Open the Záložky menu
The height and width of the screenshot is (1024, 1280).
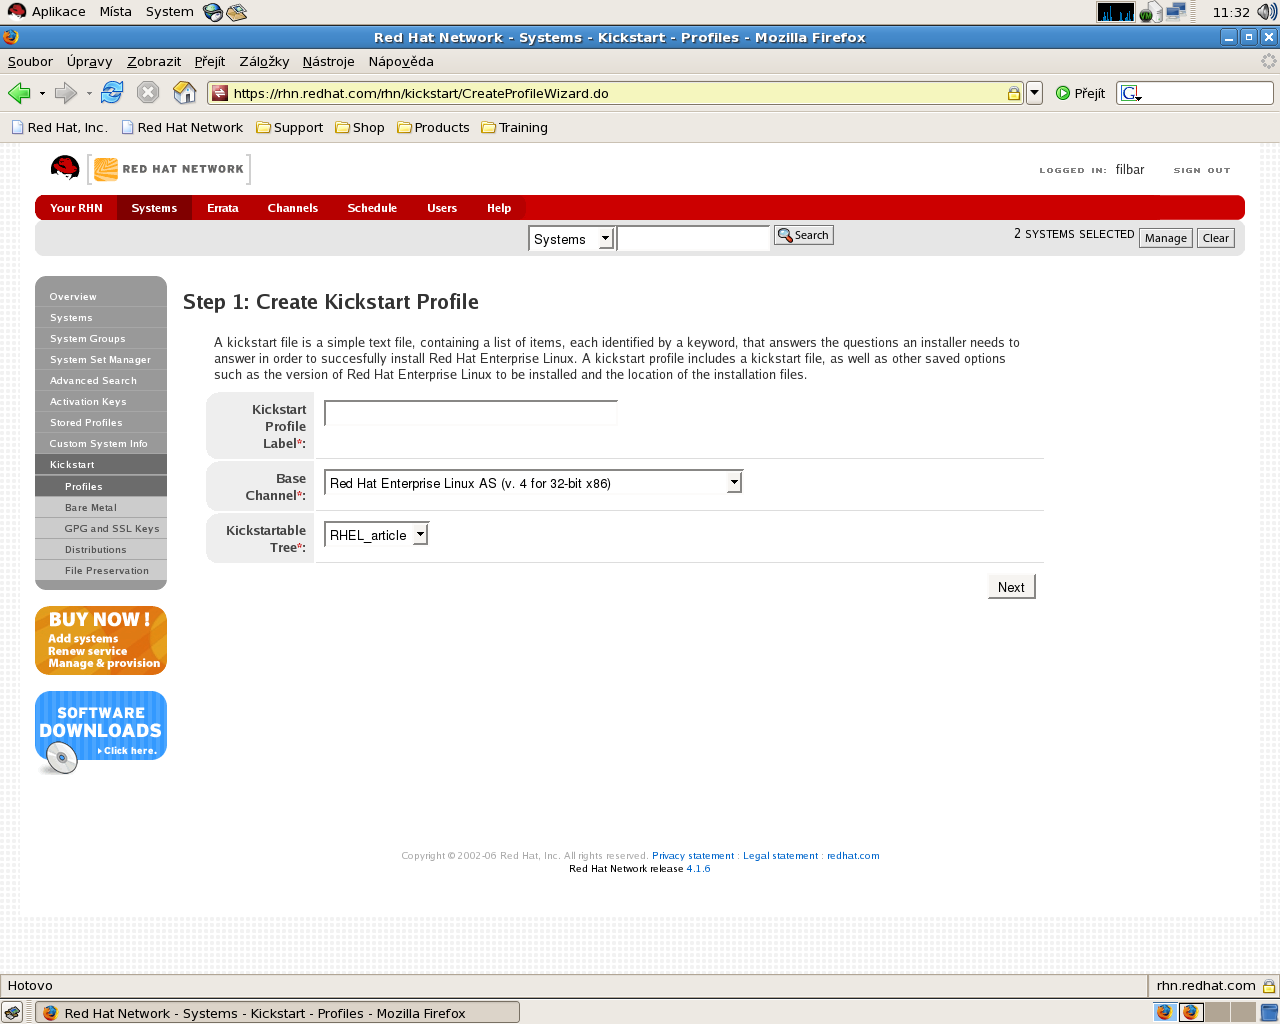pos(264,61)
